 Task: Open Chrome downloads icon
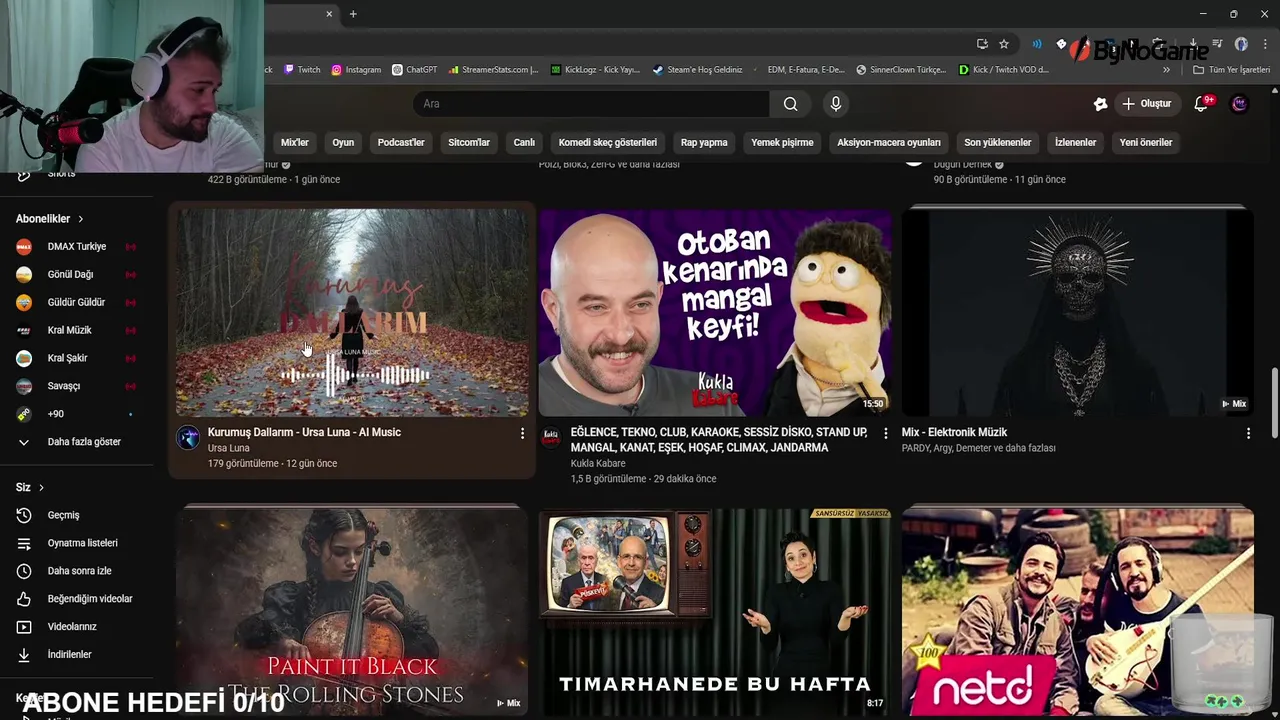click(1193, 44)
